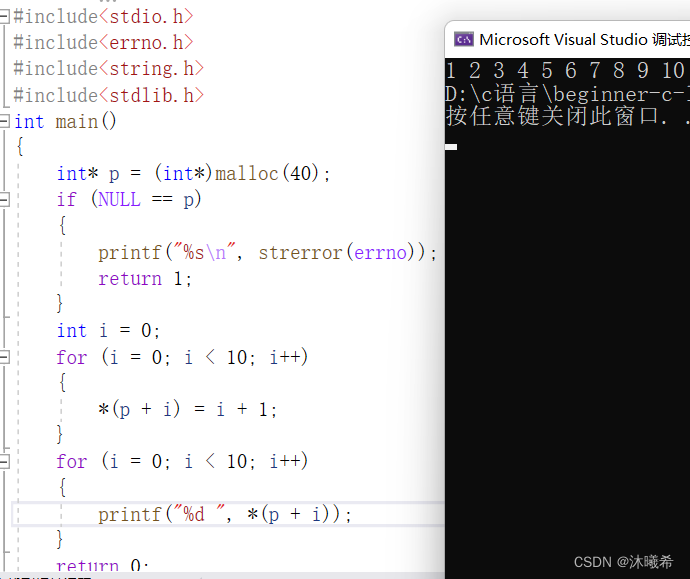This screenshot has width=690, height=579.
Task: Click on the malloc(40) call
Action: [x=267, y=174]
